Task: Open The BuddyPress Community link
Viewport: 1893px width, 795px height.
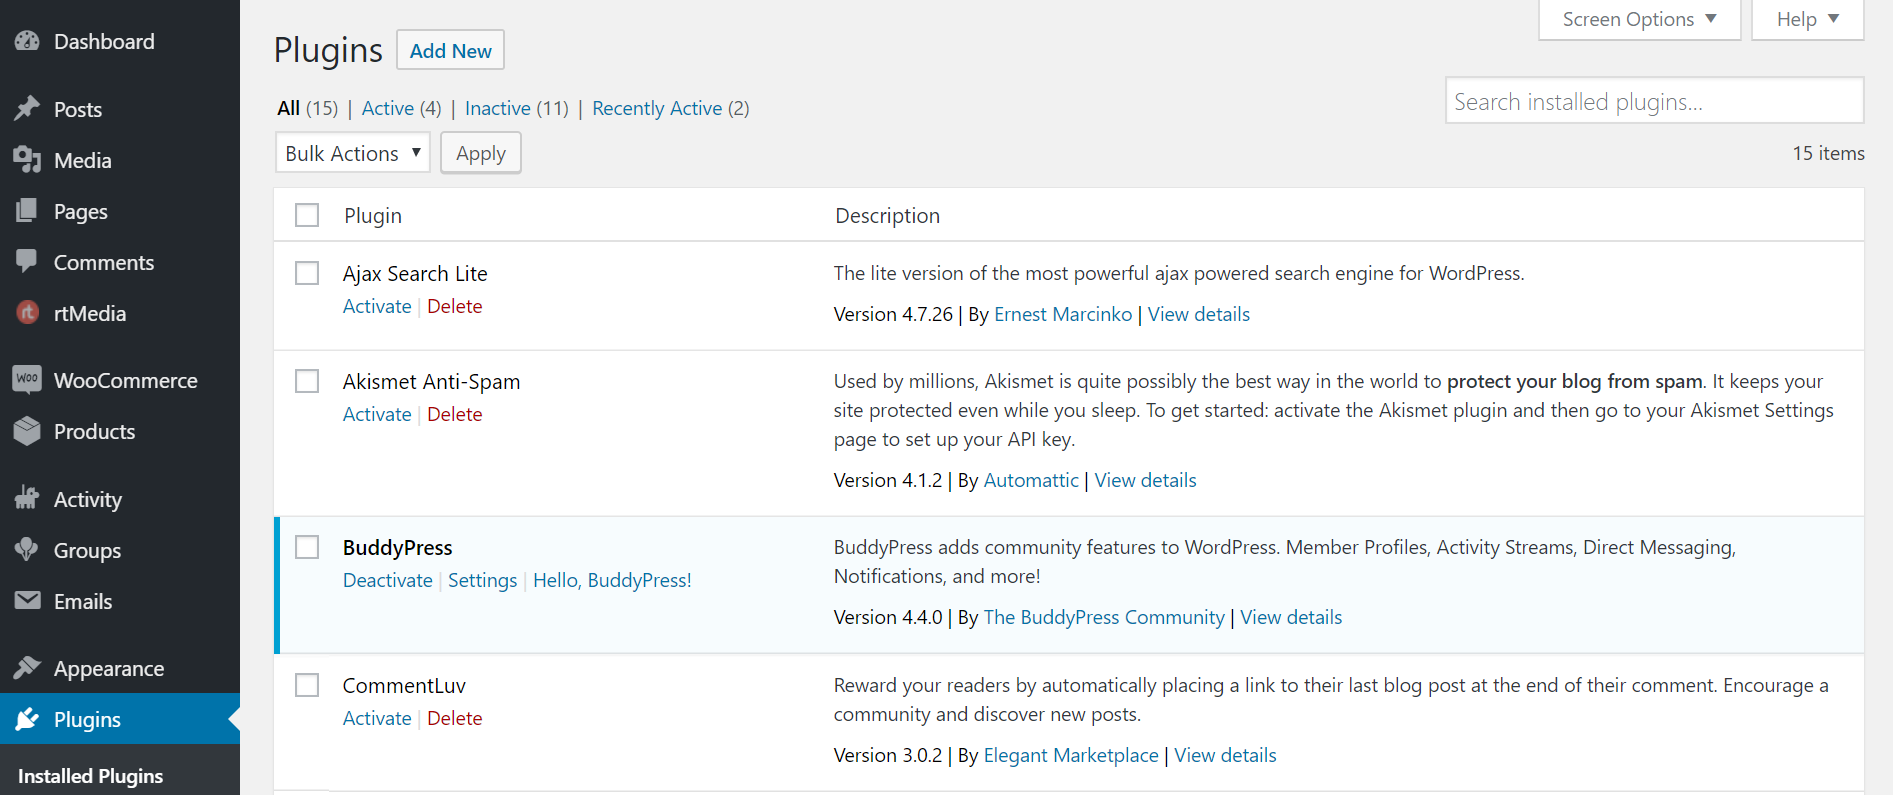Action: (1104, 617)
